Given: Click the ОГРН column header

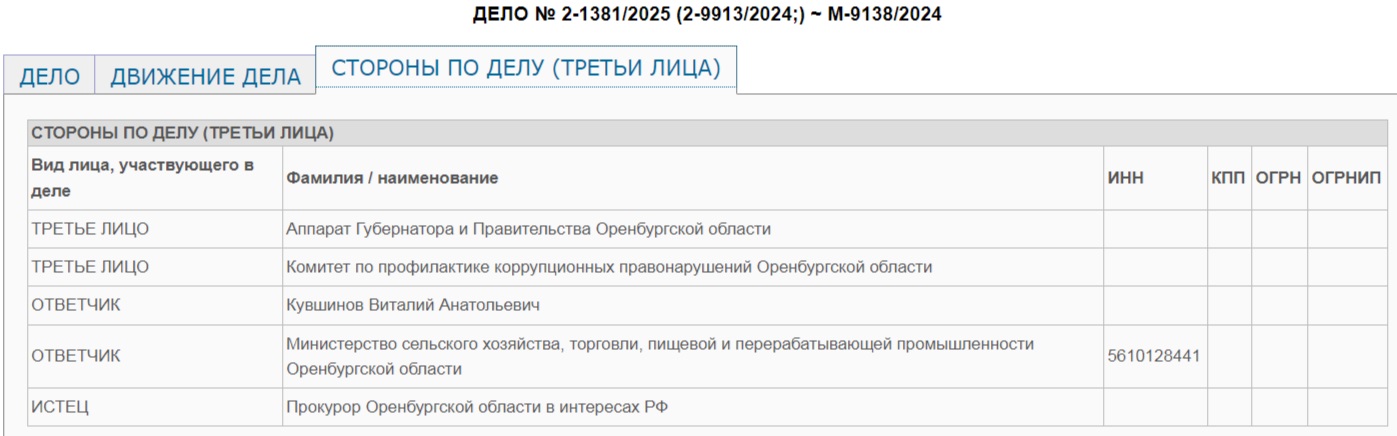Looking at the screenshot, I should tap(1278, 178).
